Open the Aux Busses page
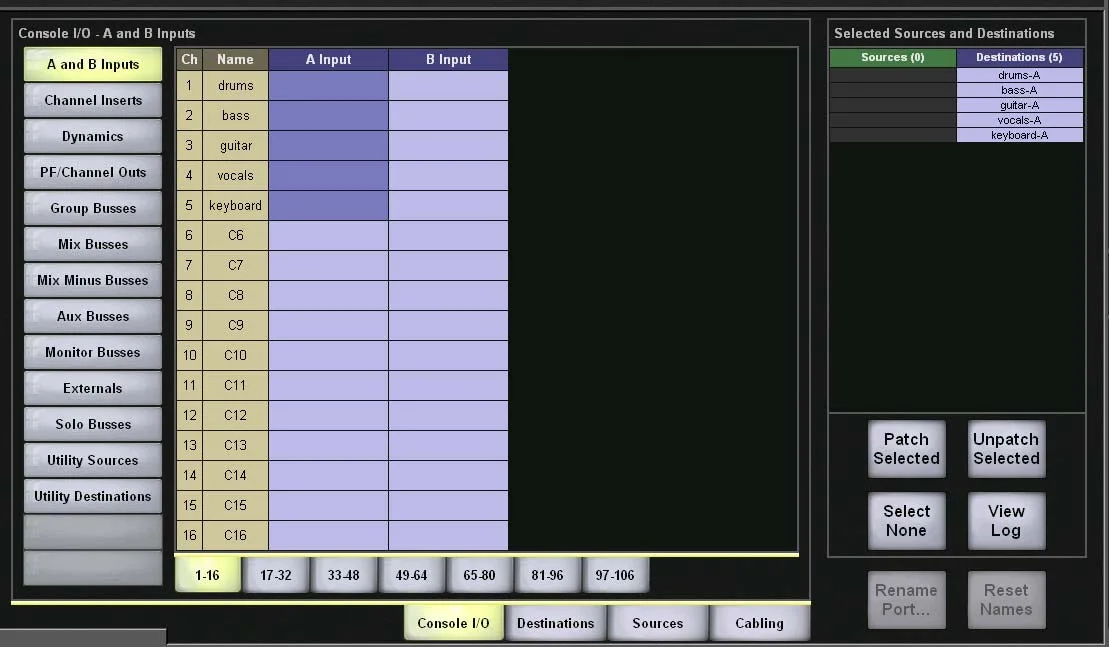The image size is (1109, 647). tap(93, 317)
